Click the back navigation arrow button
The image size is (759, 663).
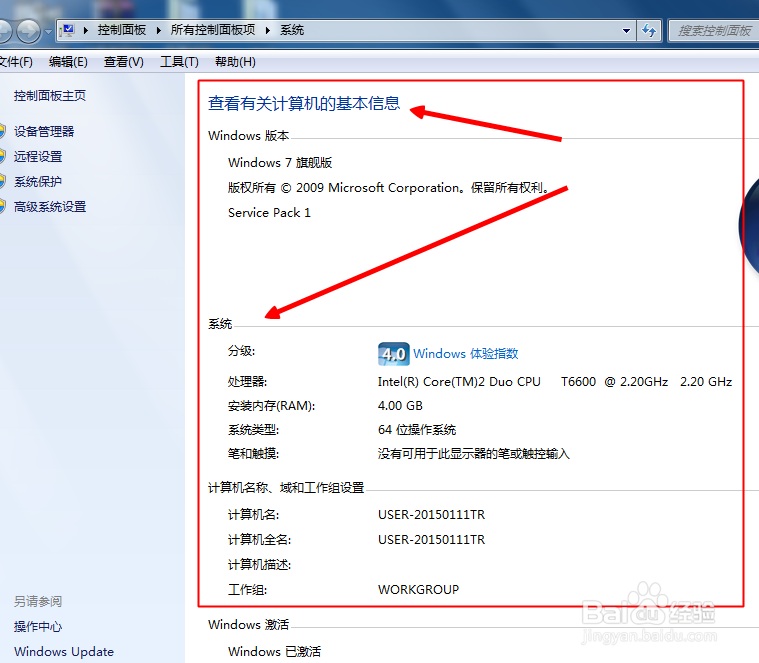pos(4,31)
